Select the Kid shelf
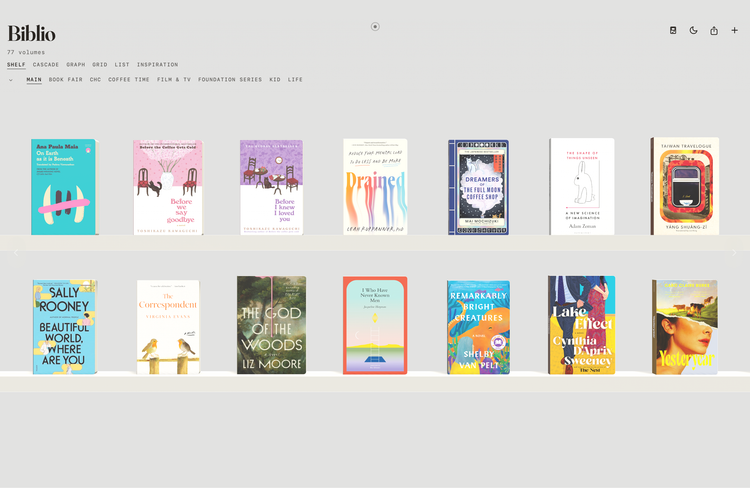This screenshot has height=488, width=750. pos(275,80)
